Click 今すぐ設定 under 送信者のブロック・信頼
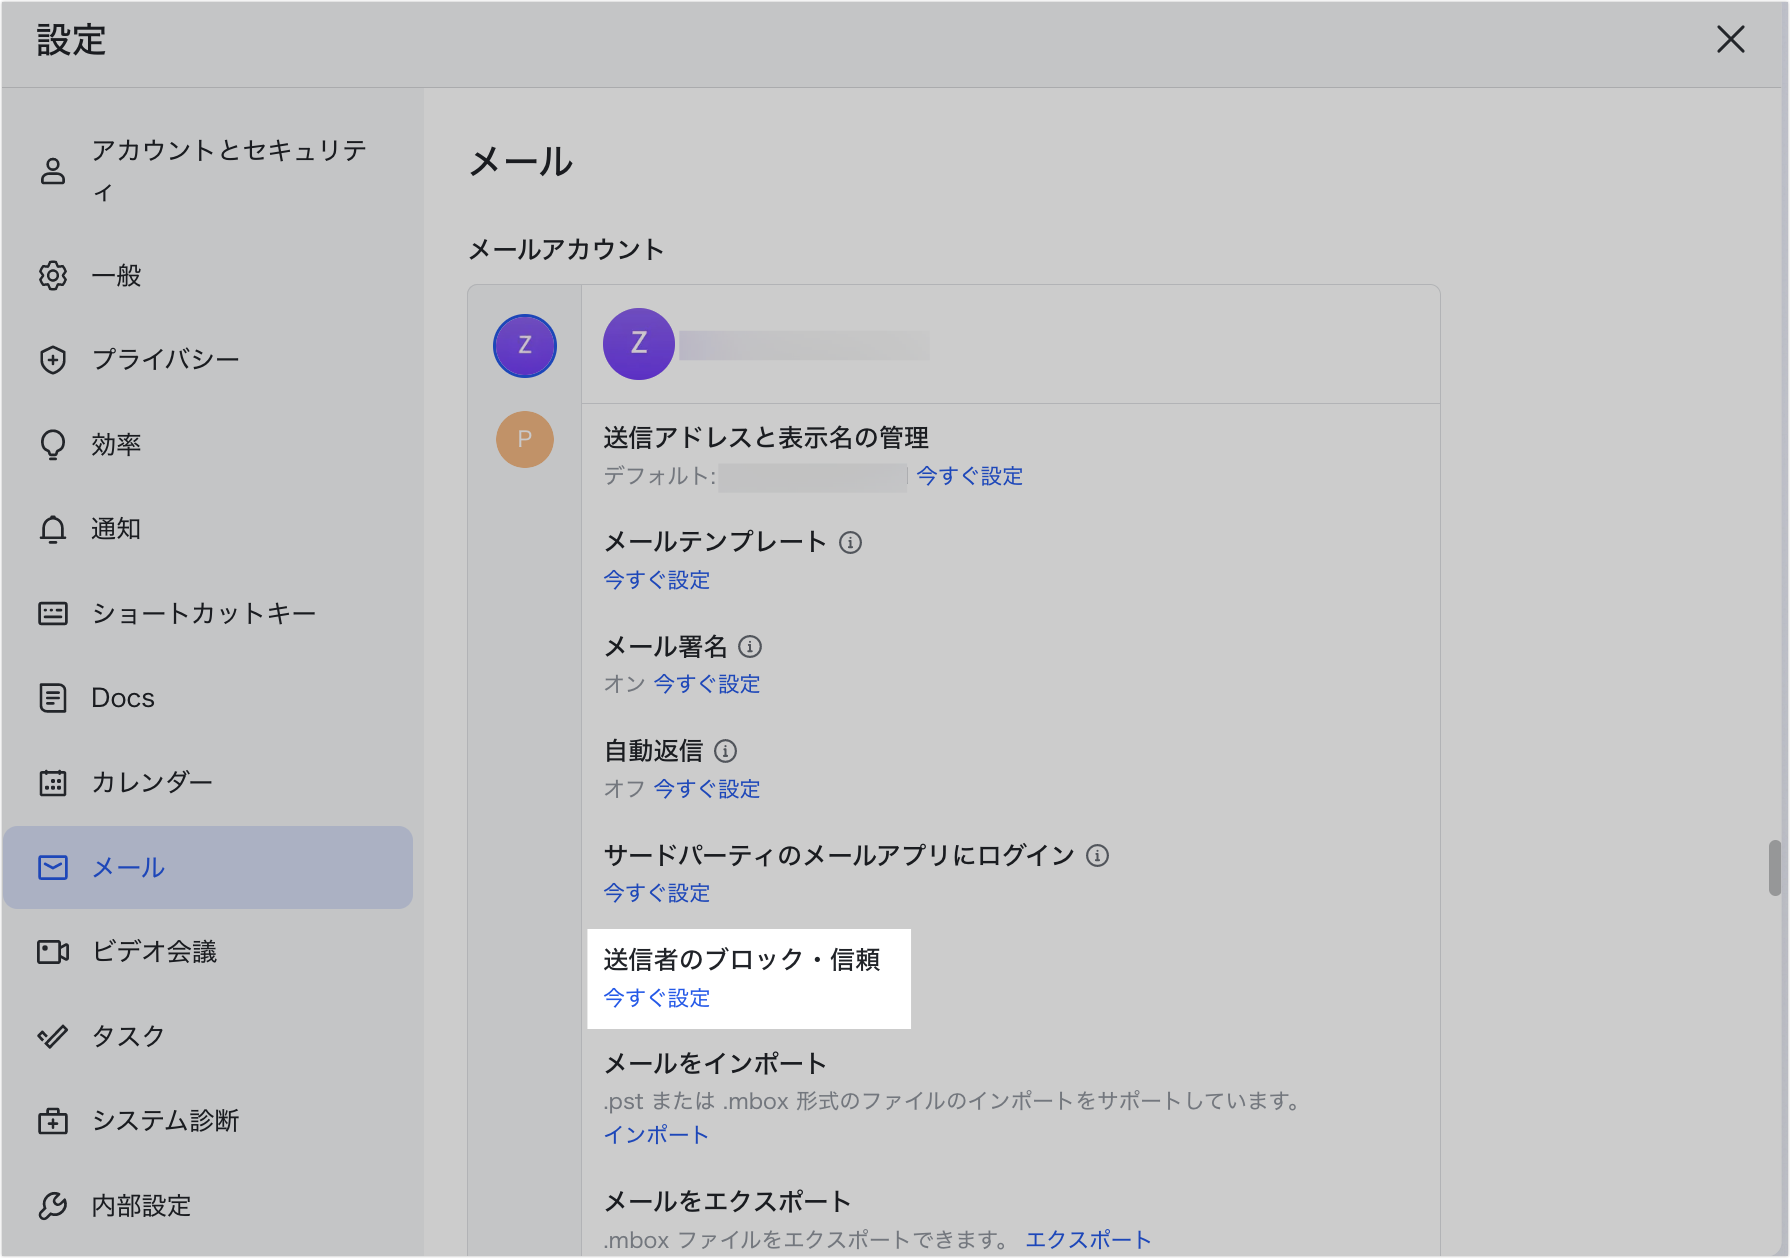 click(x=655, y=997)
